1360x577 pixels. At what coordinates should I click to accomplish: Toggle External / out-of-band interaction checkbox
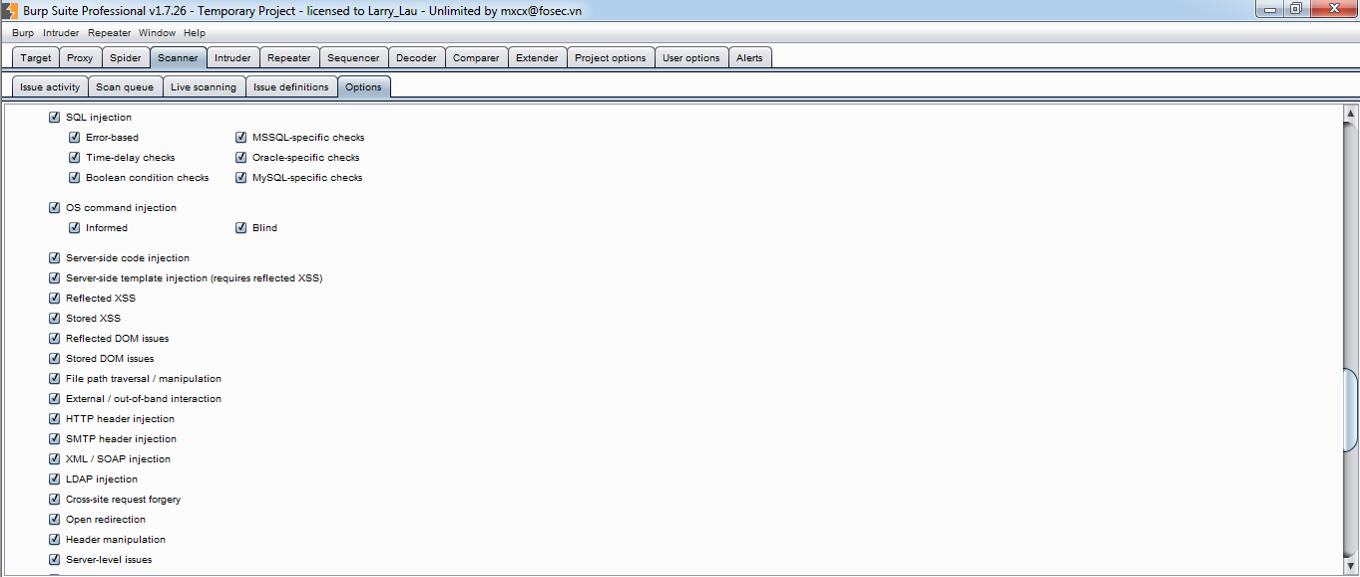(55, 398)
